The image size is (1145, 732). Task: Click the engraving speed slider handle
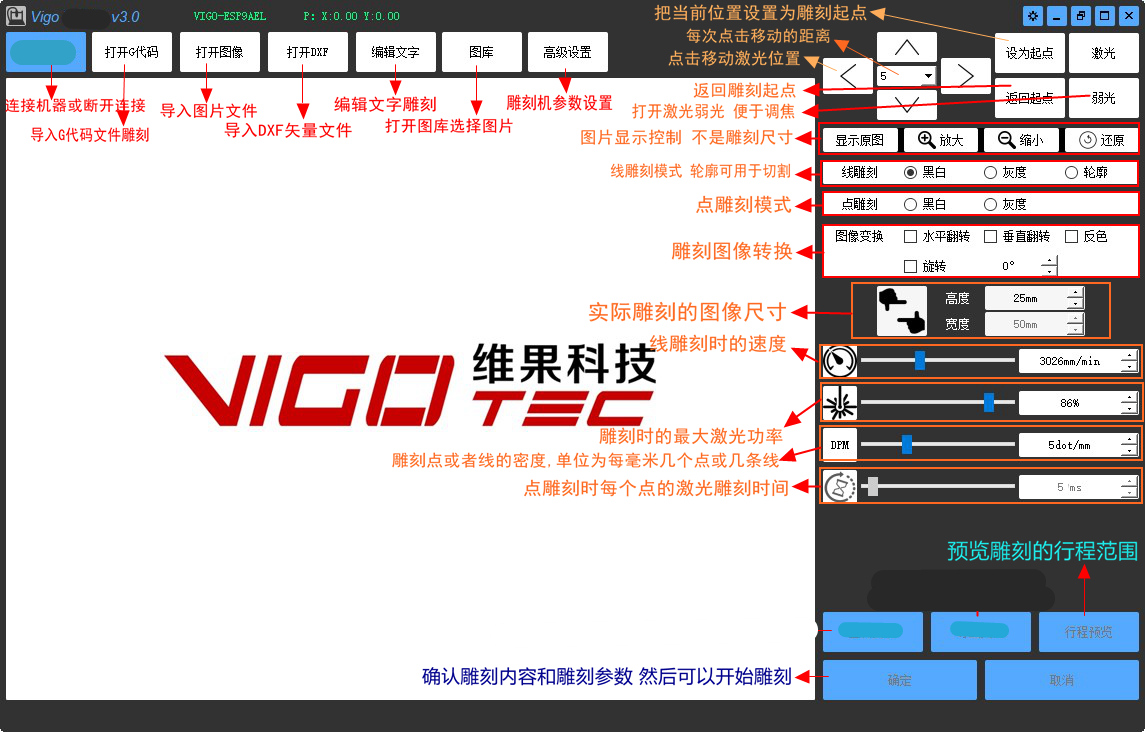point(920,360)
